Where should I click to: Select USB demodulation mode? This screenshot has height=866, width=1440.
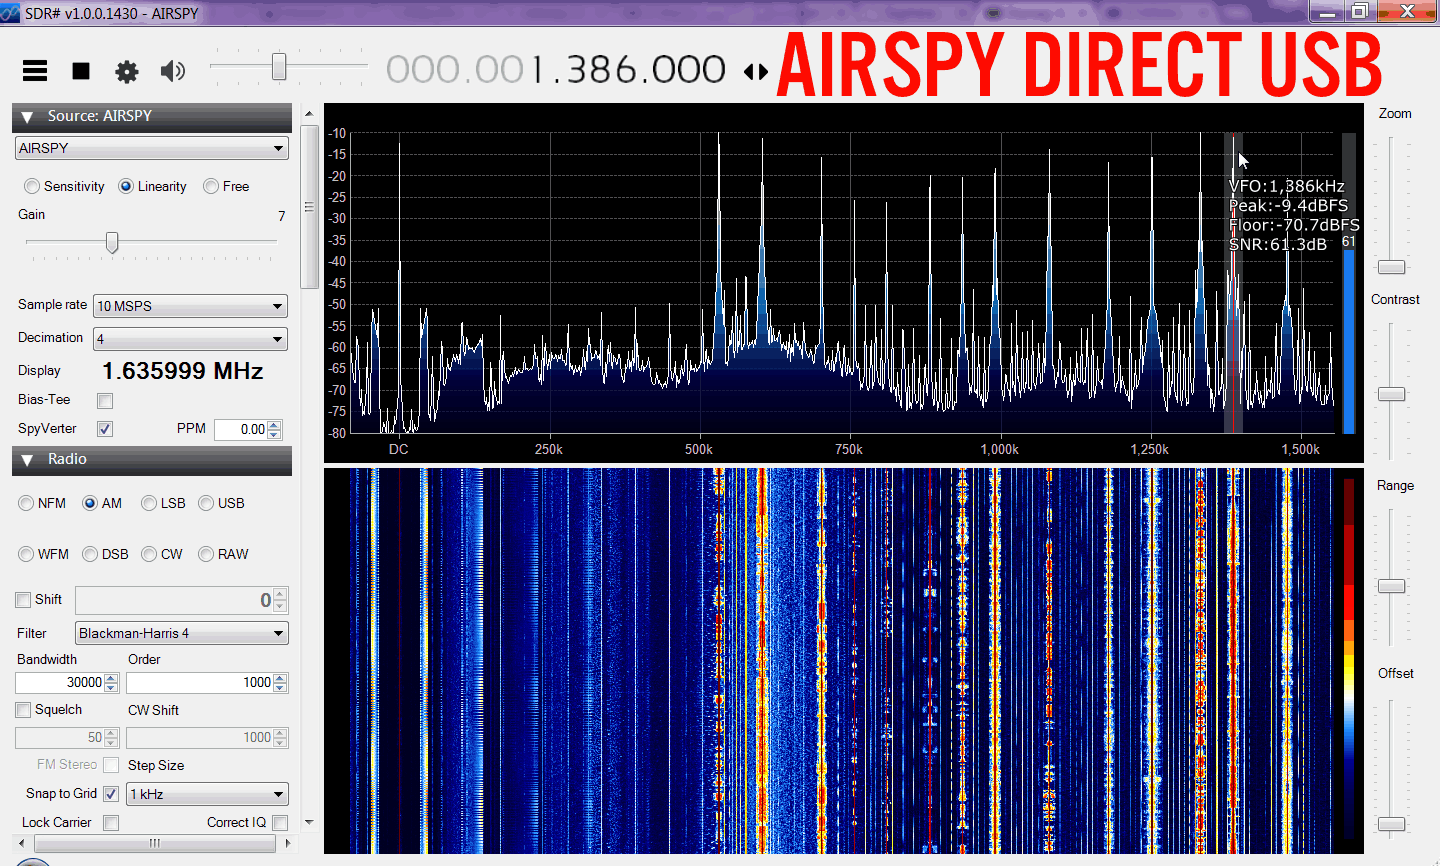click(x=207, y=503)
